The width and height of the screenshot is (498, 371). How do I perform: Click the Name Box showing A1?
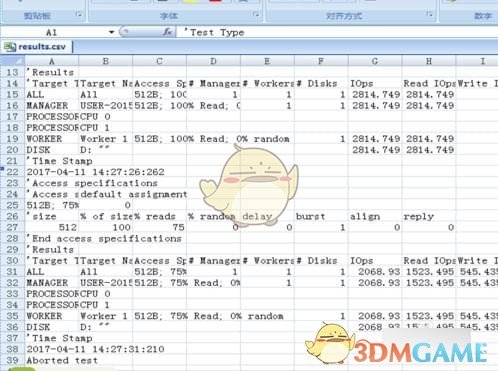[51, 32]
